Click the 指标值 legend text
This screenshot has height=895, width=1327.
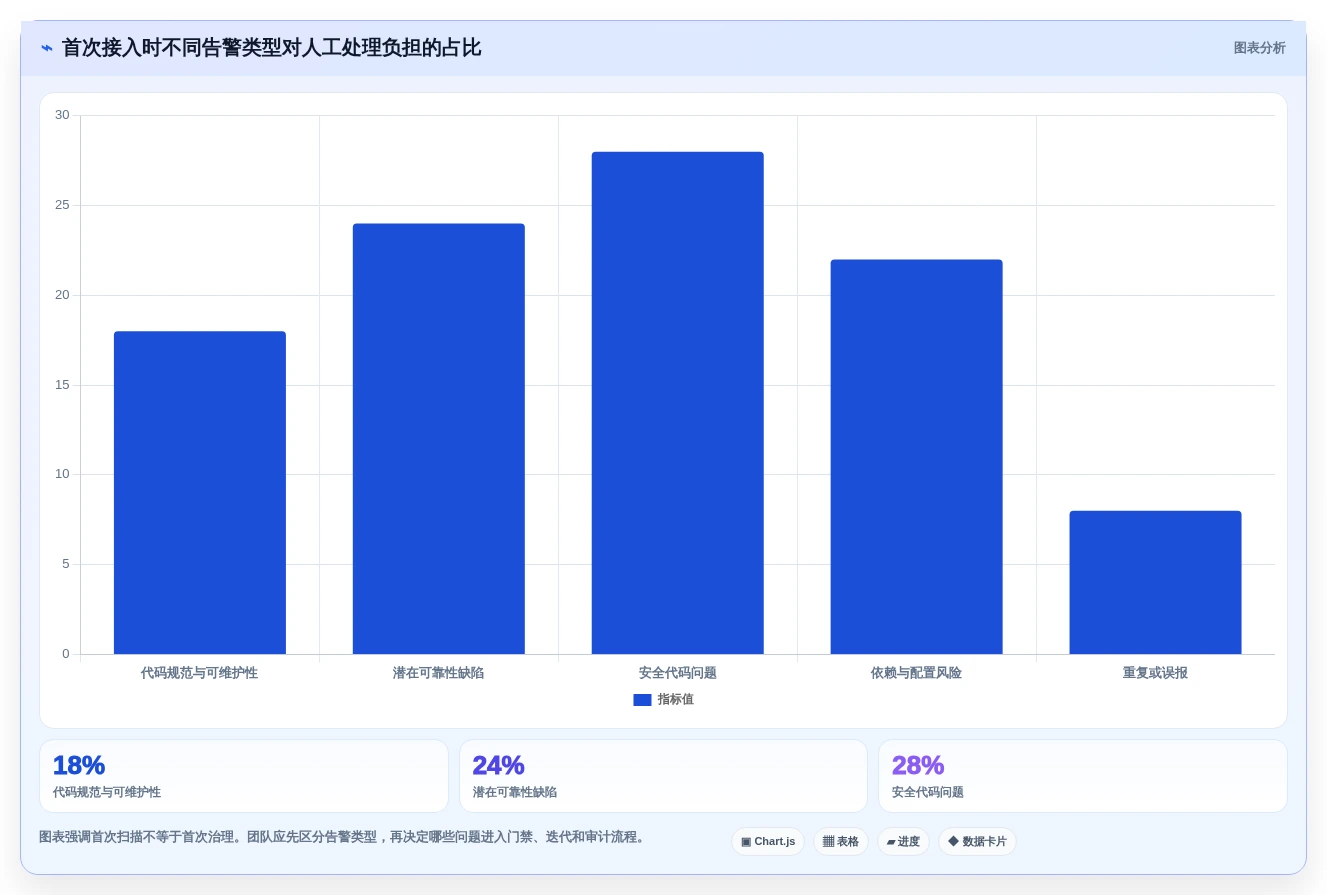pyautogui.click(x=675, y=700)
